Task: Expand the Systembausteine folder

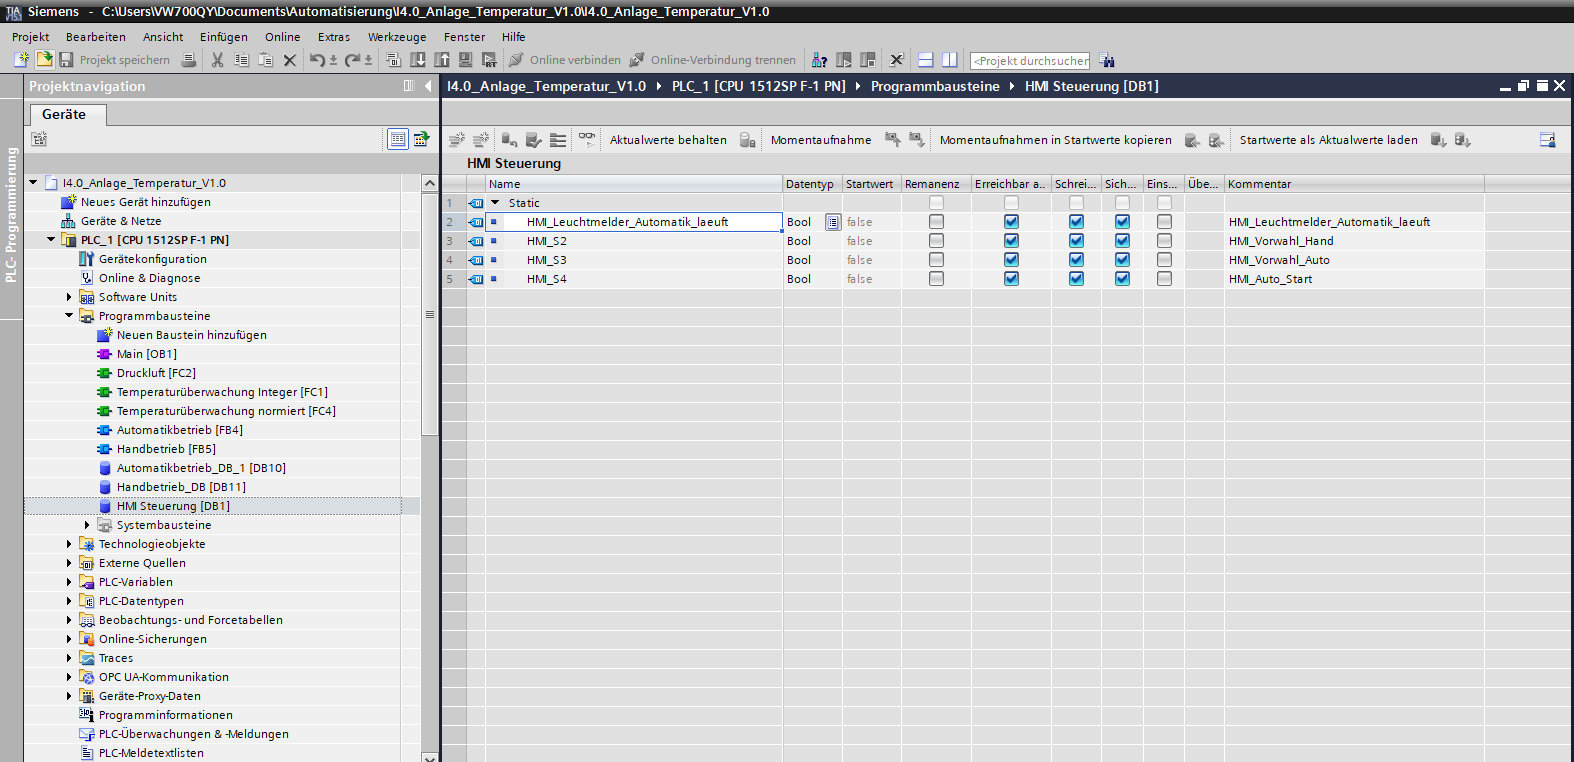Action: click(x=87, y=525)
